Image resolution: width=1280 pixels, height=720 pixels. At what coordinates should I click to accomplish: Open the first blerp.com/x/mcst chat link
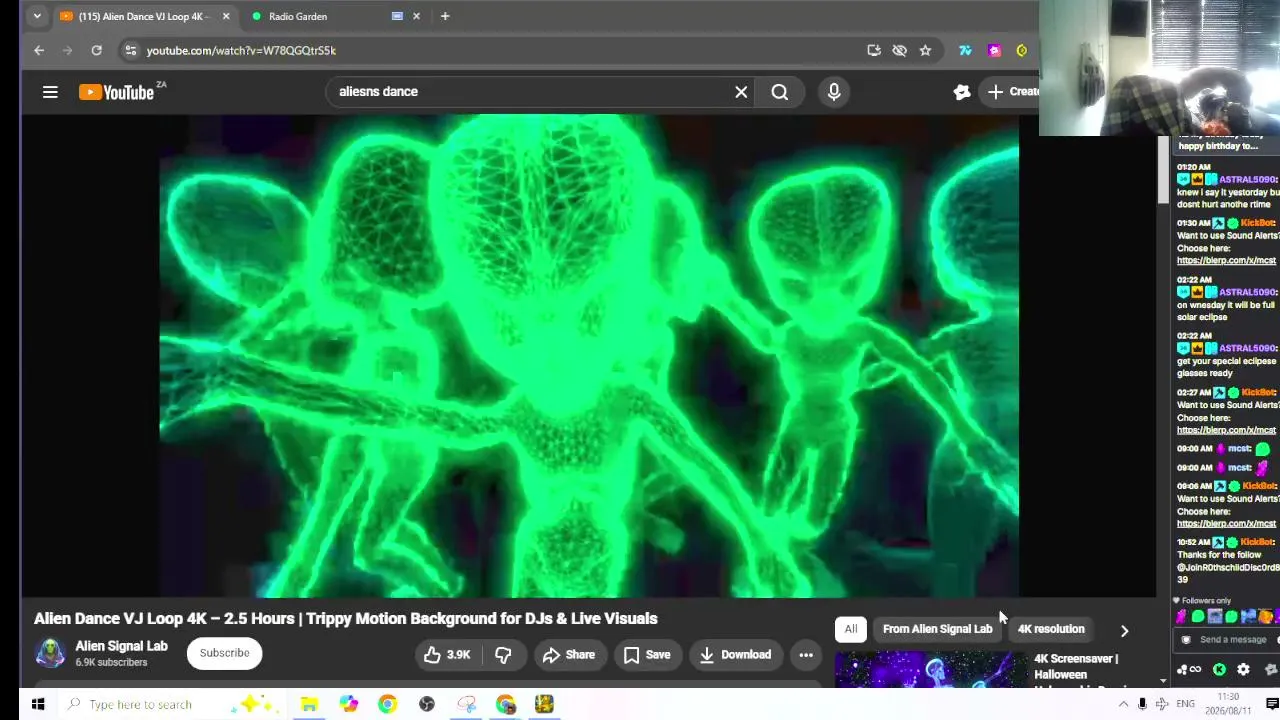(1226, 261)
